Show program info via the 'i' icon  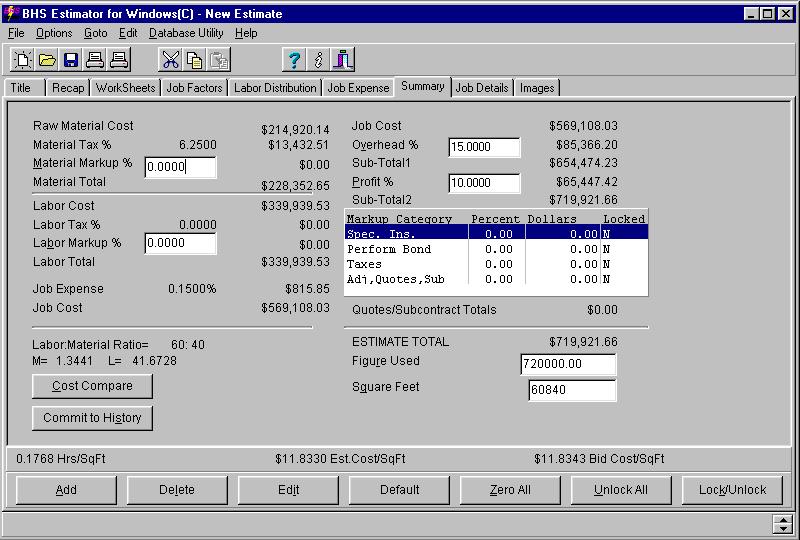pyautogui.click(x=318, y=60)
